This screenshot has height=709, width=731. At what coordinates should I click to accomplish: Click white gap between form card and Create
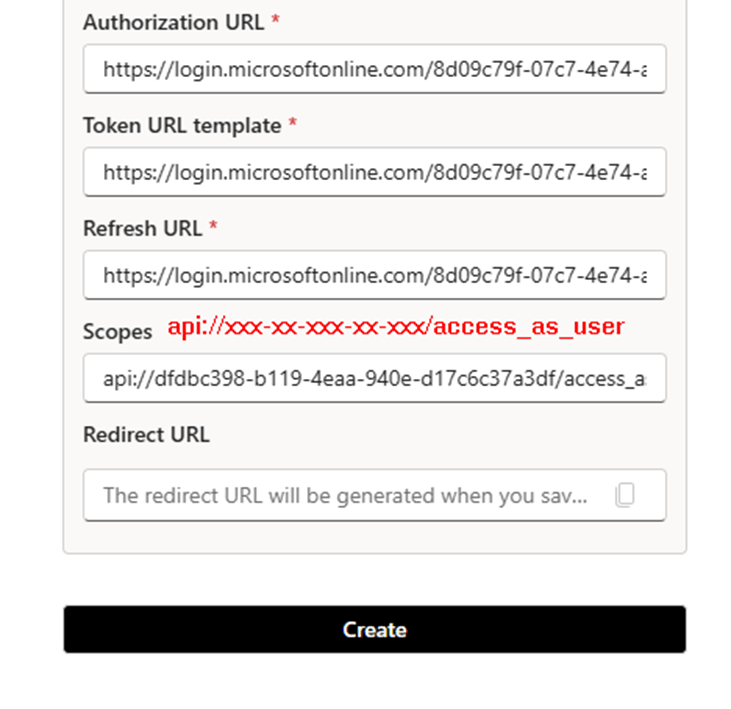[374, 580]
